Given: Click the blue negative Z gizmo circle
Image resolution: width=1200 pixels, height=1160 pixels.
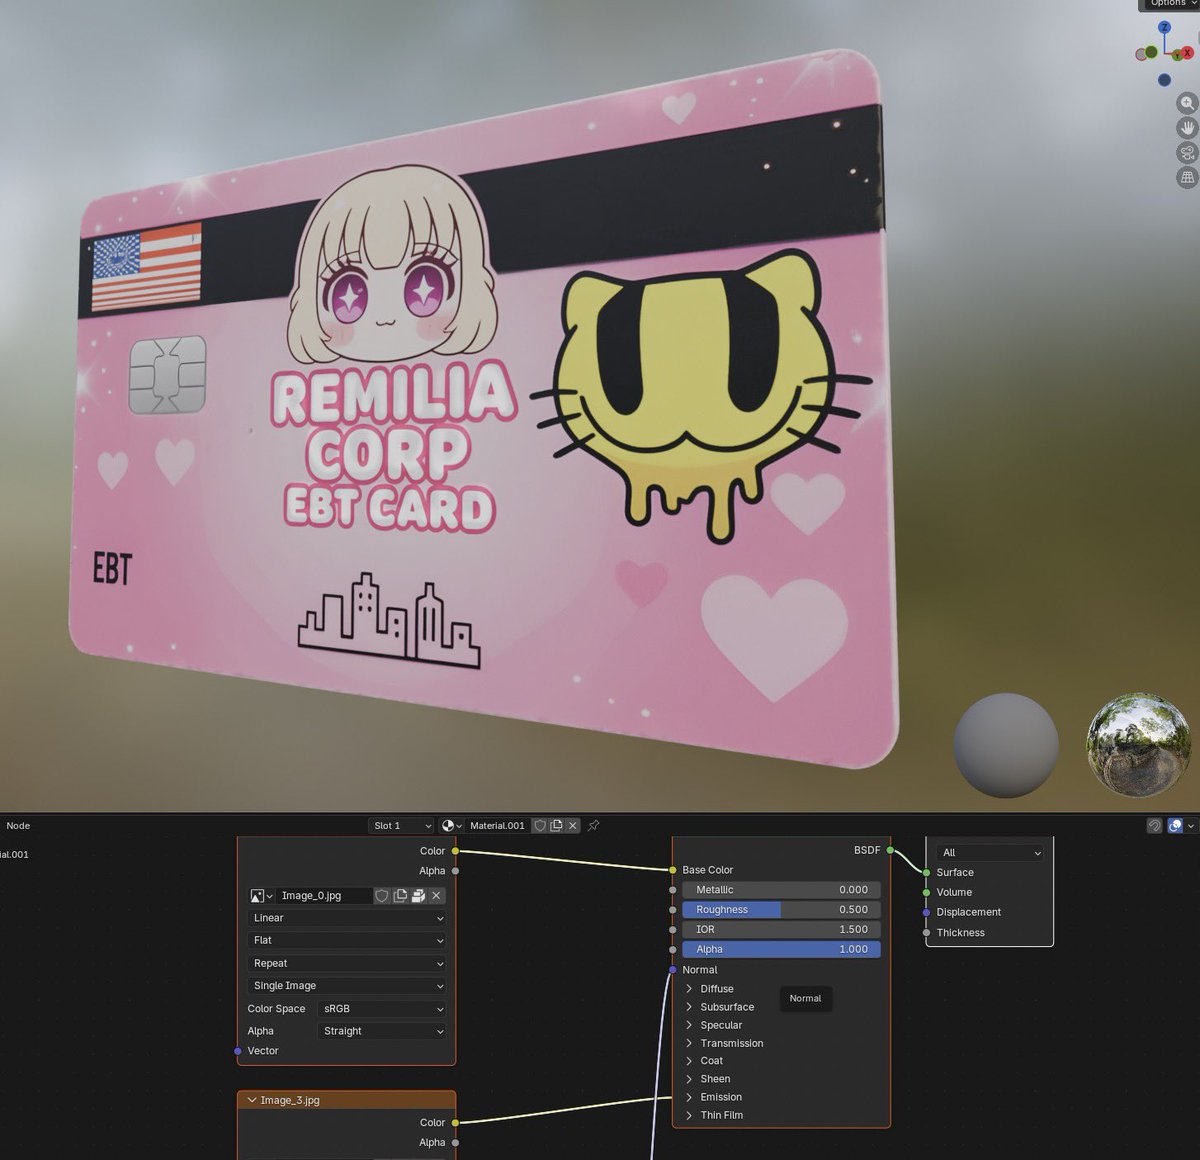Looking at the screenshot, I should (1164, 80).
